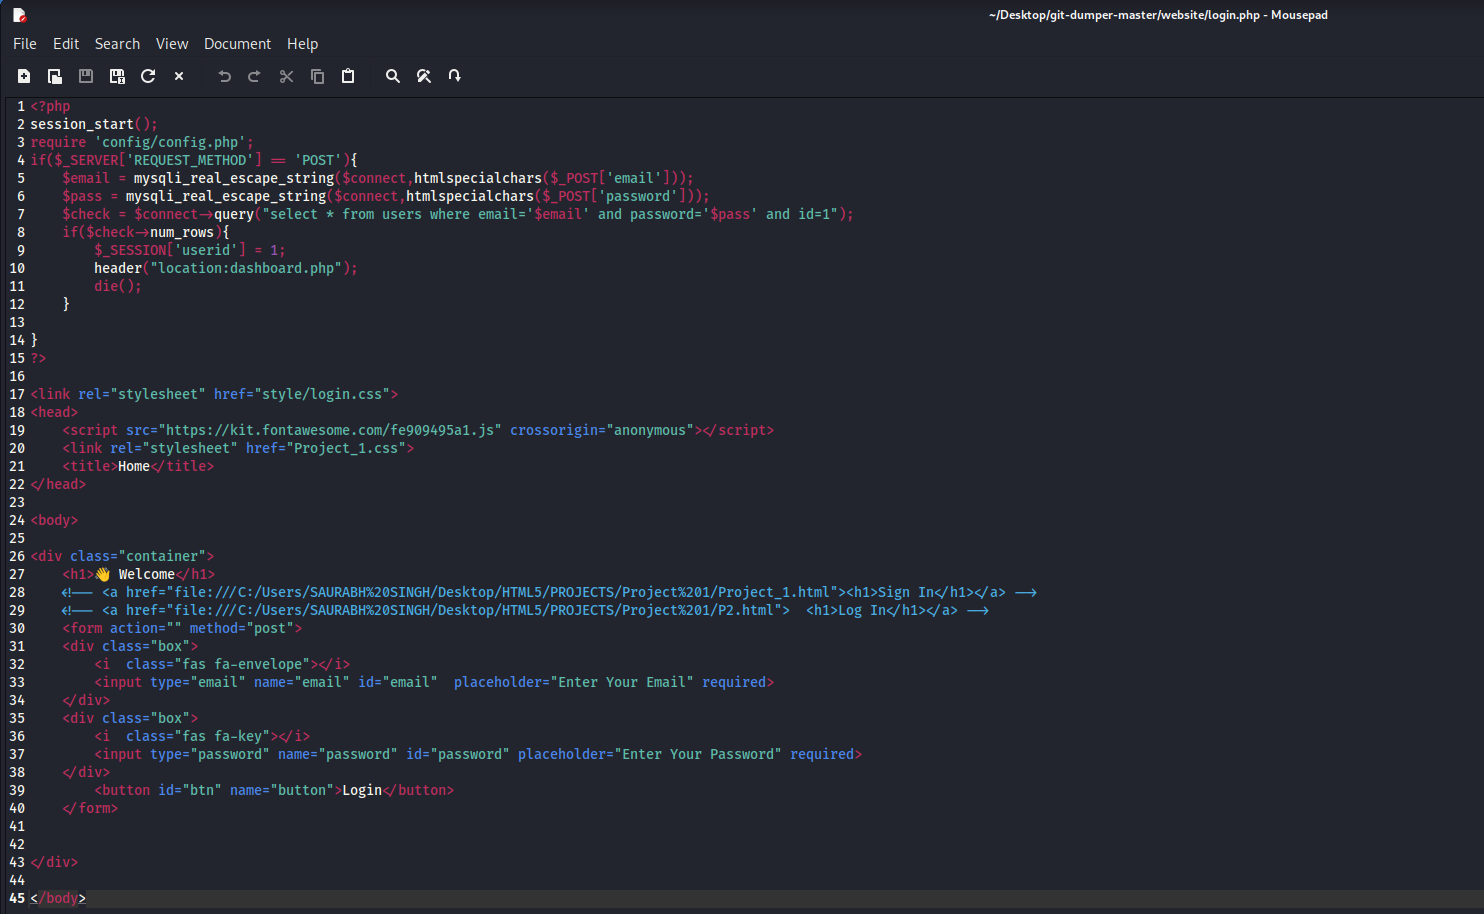Open the Edit menu

pos(66,44)
